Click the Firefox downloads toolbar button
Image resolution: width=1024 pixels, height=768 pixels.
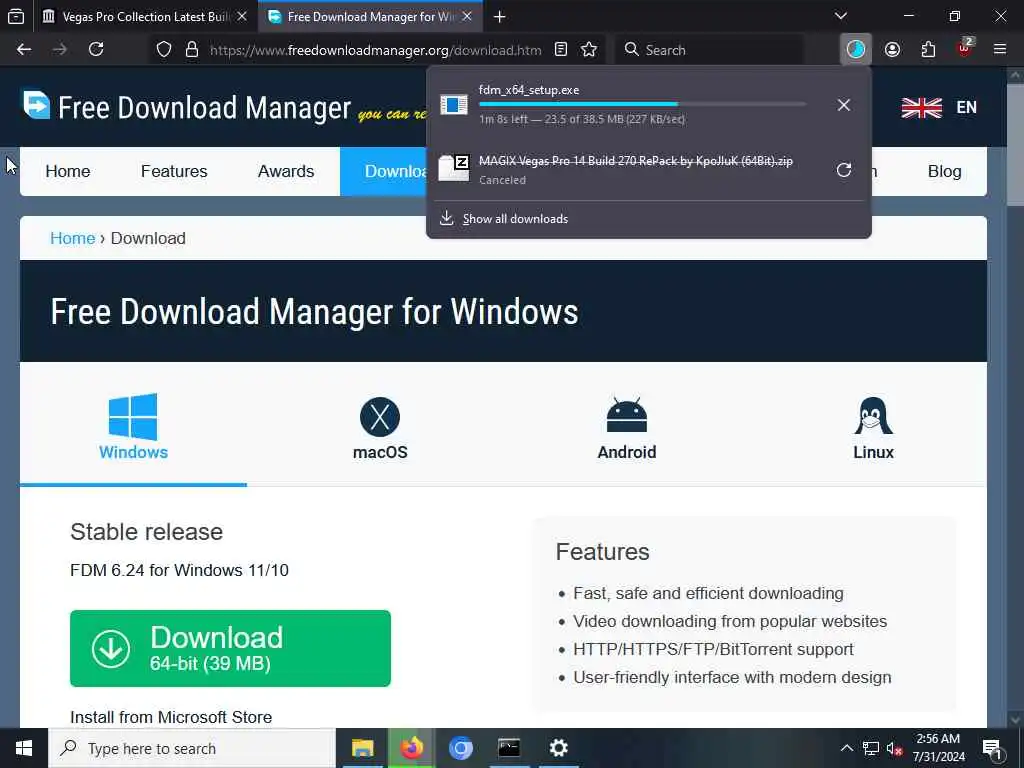(856, 50)
